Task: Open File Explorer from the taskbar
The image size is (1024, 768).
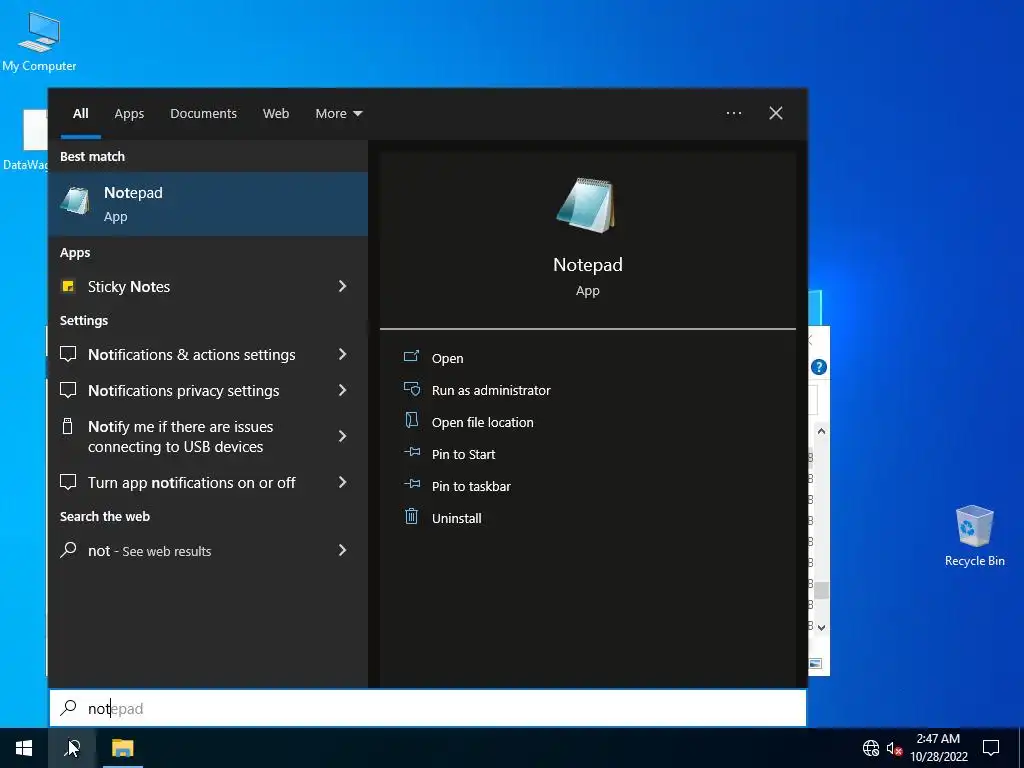Action: click(x=122, y=748)
